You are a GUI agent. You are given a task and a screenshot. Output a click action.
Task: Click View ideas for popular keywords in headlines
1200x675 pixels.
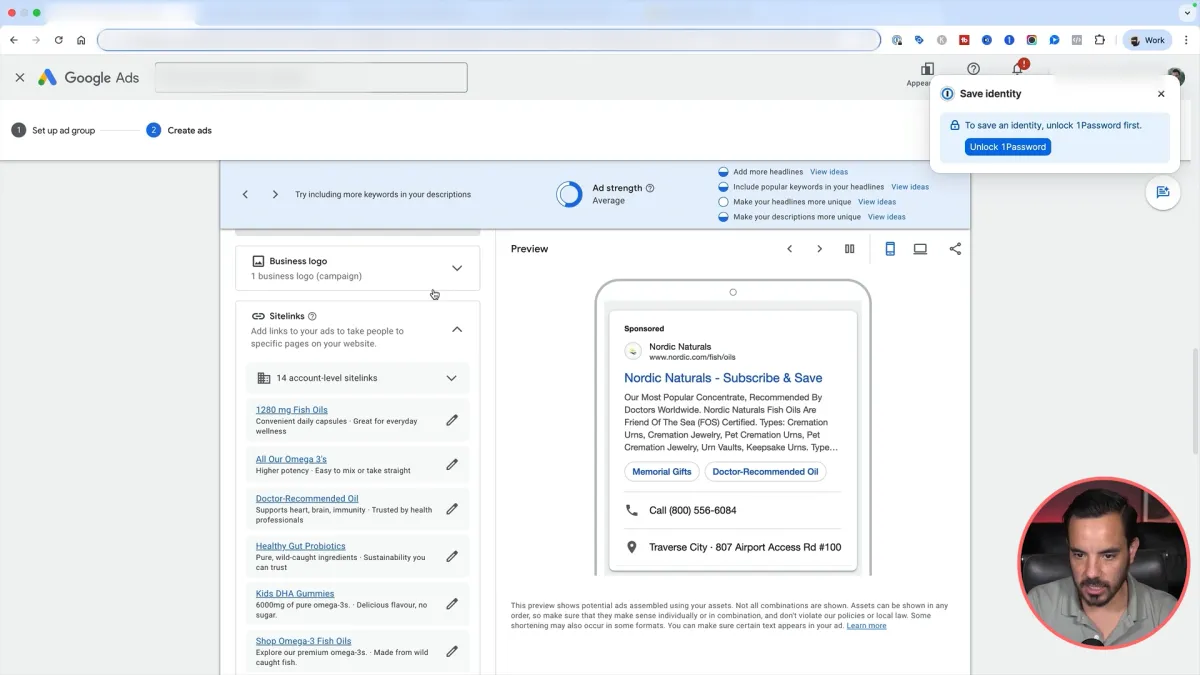coord(910,187)
